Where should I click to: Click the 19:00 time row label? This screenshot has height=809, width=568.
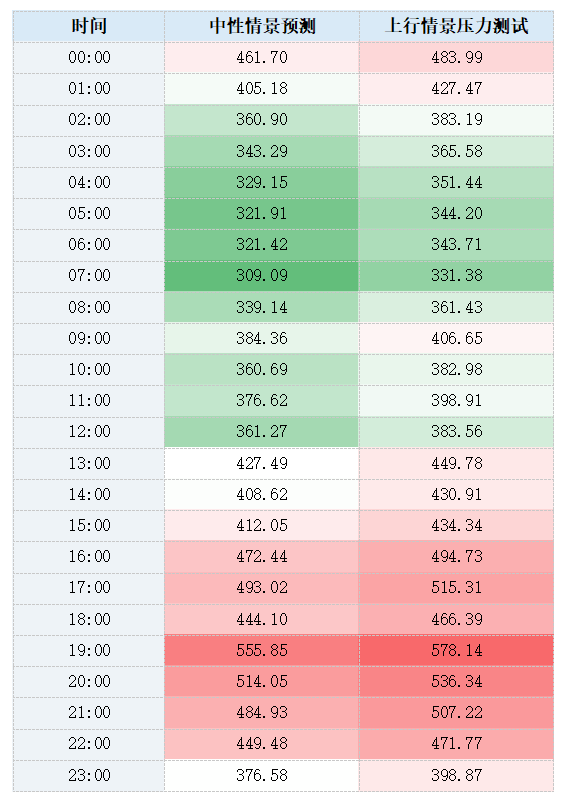pos(89,650)
